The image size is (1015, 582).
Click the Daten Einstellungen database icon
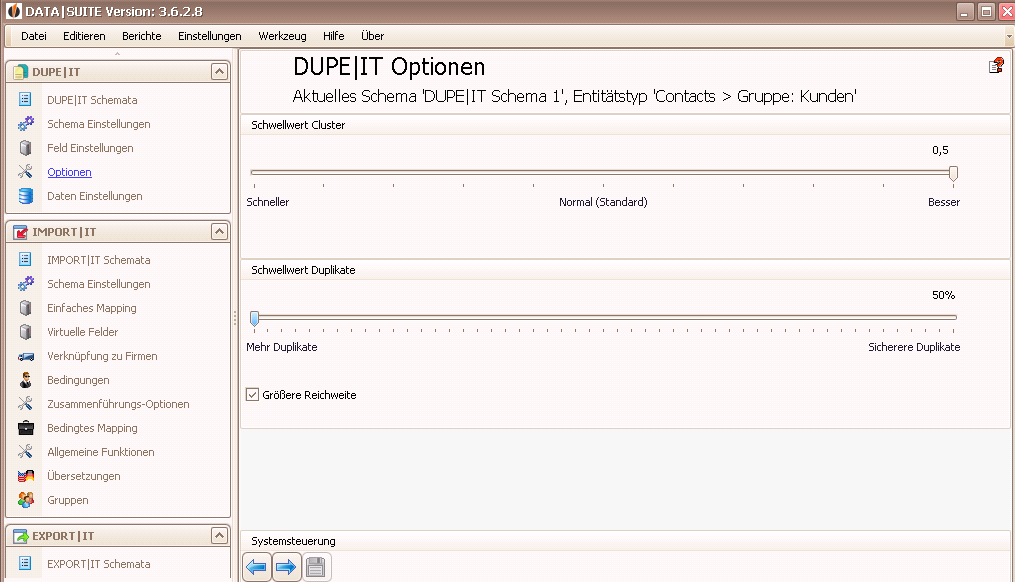26,196
